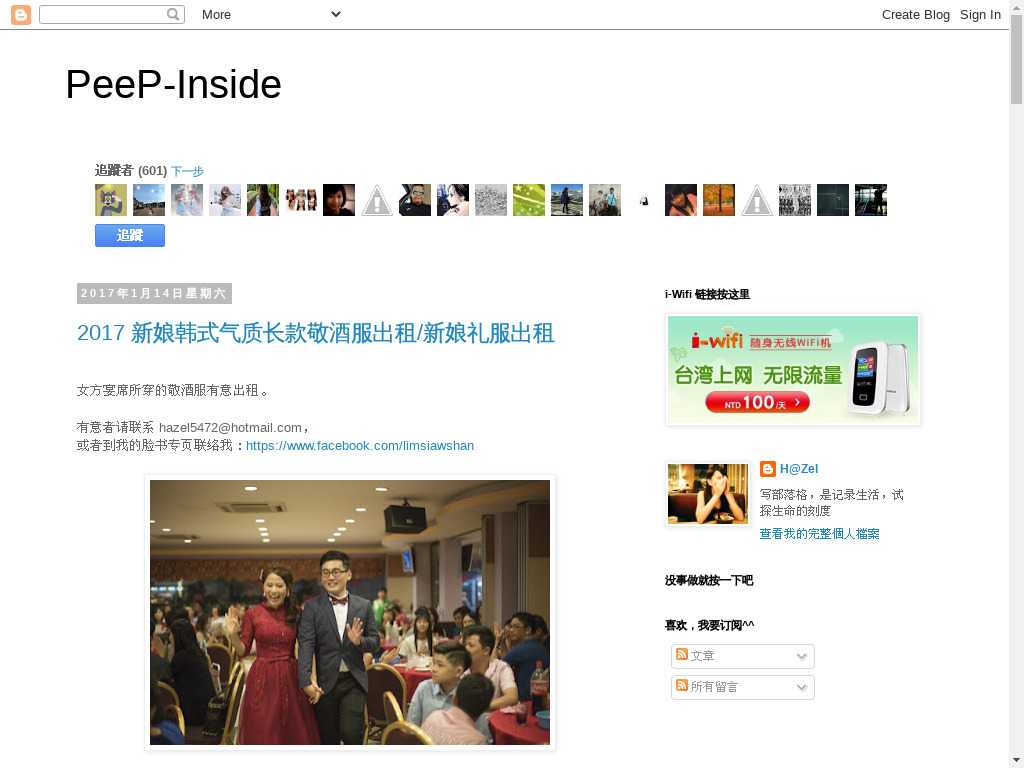Click Create Blog in the top bar

[x=916, y=14]
